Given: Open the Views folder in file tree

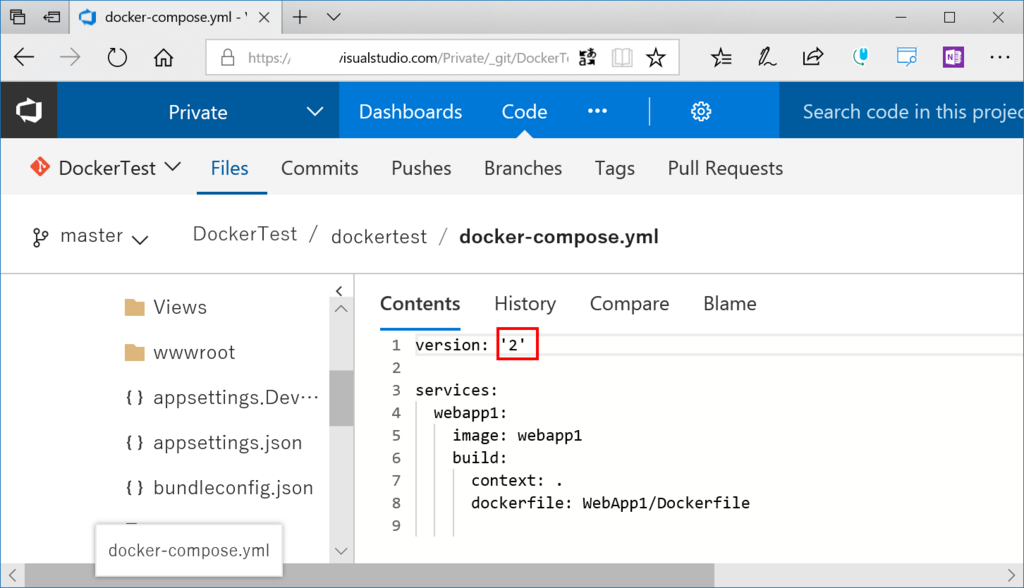Looking at the screenshot, I should click(166, 307).
